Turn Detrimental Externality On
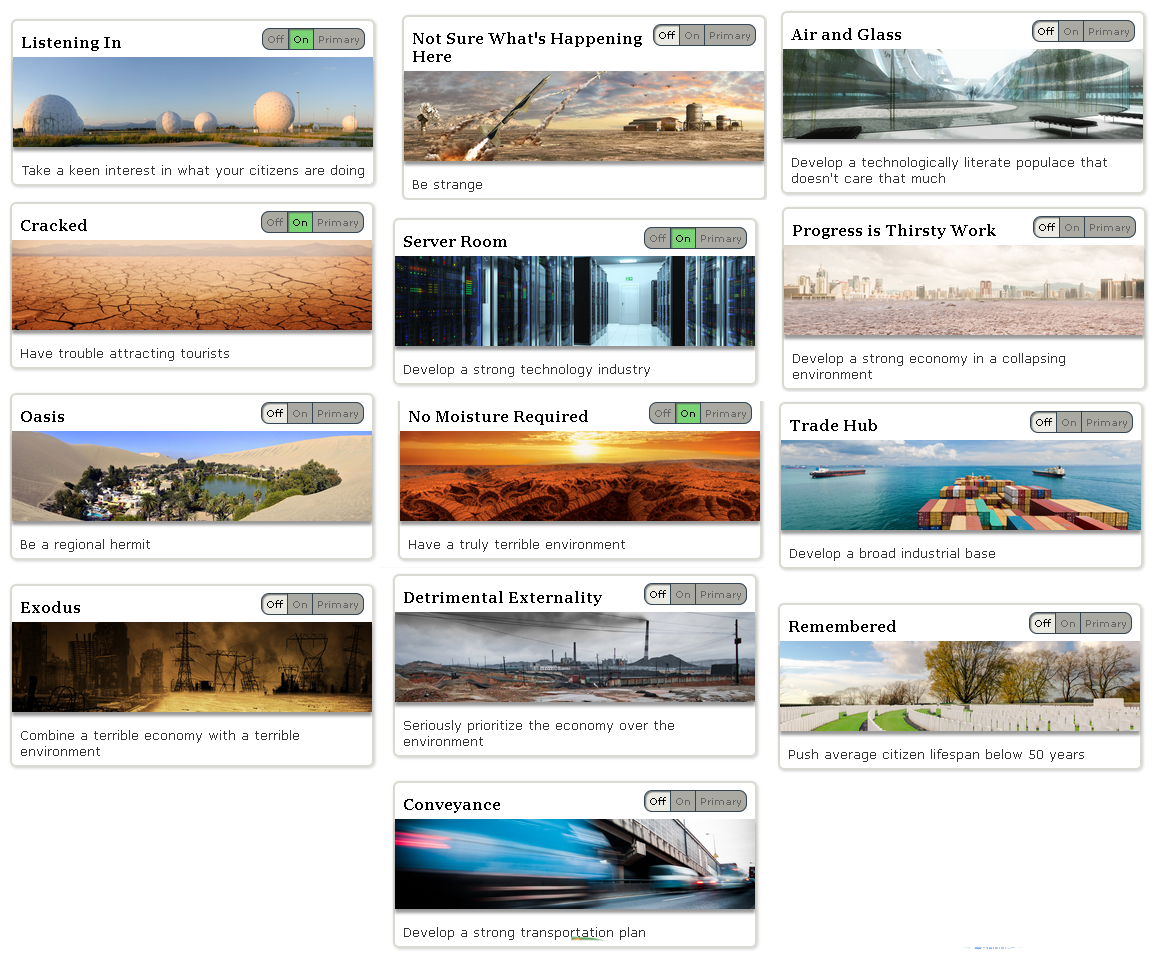Image resolution: width=1159 pixels, height=962 pixels. [683, 594]
